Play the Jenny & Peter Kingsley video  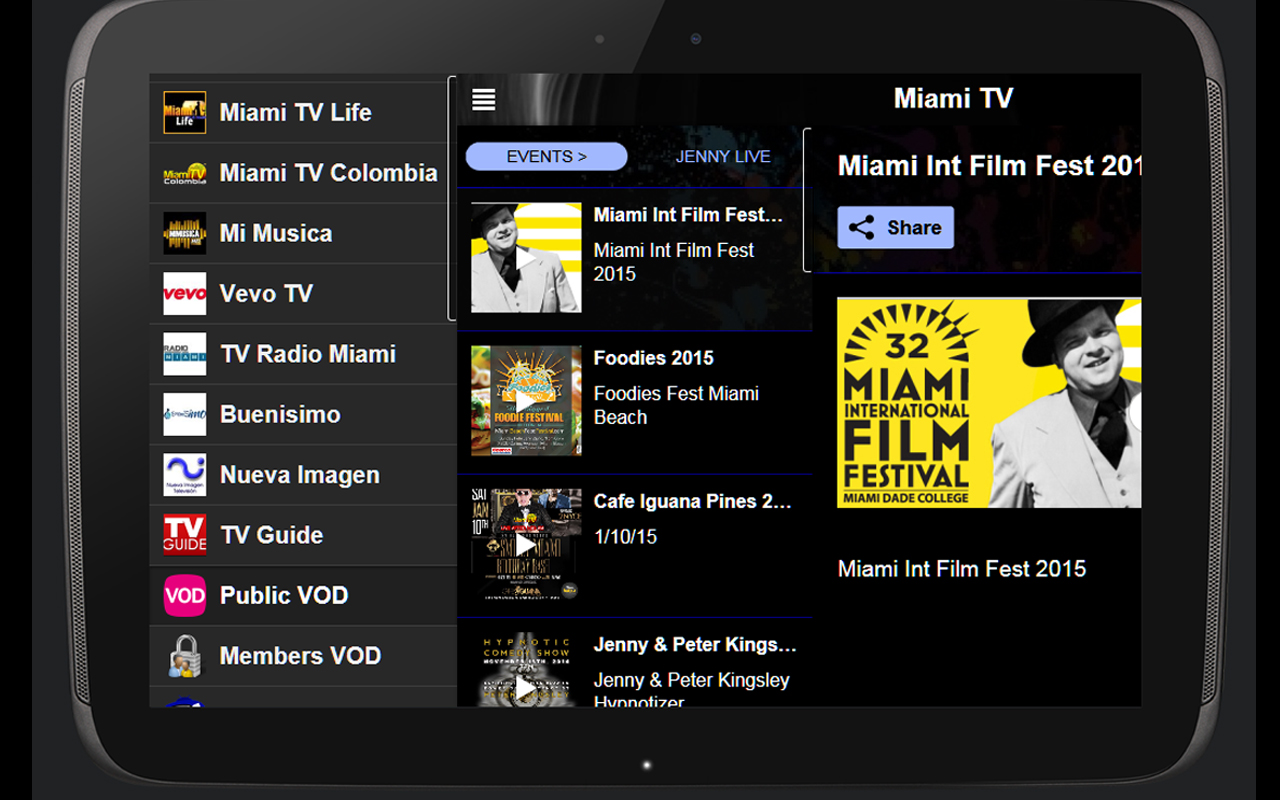[526, 690]
